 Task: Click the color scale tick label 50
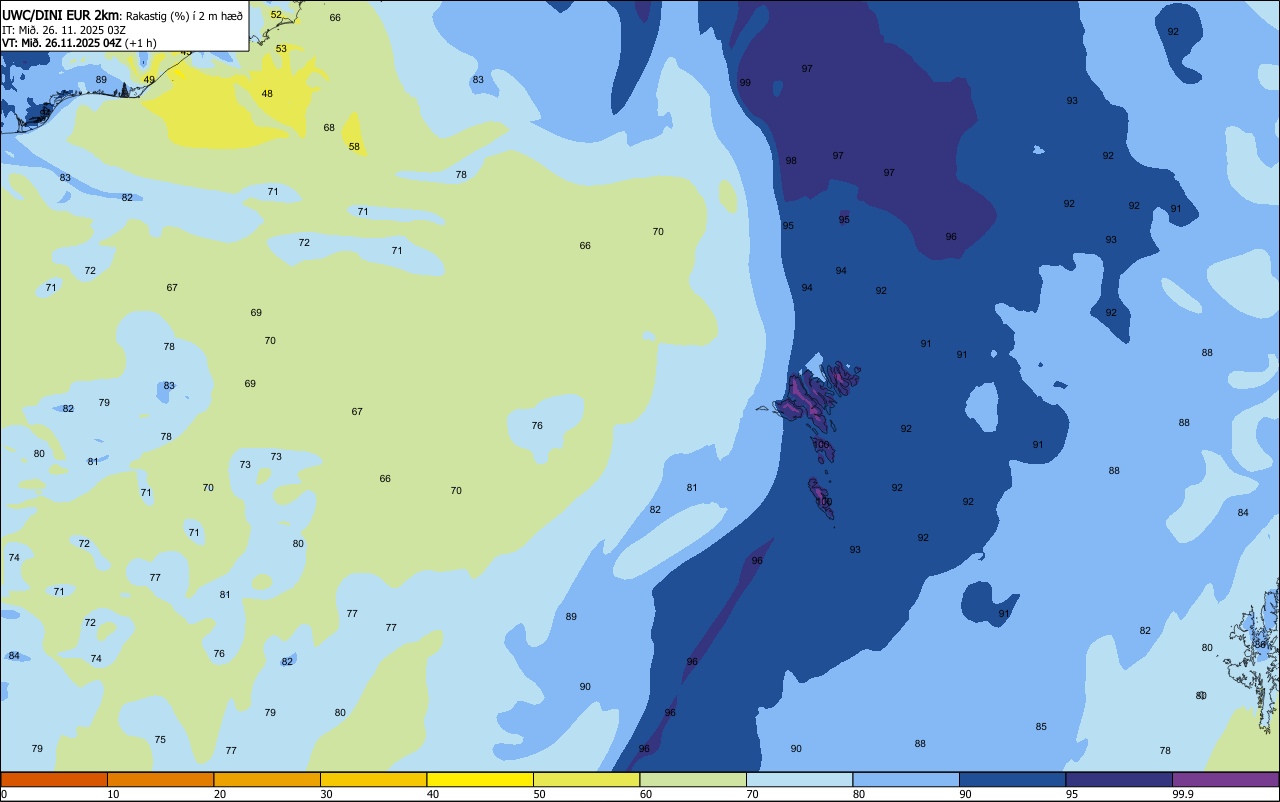click(539, 794)
